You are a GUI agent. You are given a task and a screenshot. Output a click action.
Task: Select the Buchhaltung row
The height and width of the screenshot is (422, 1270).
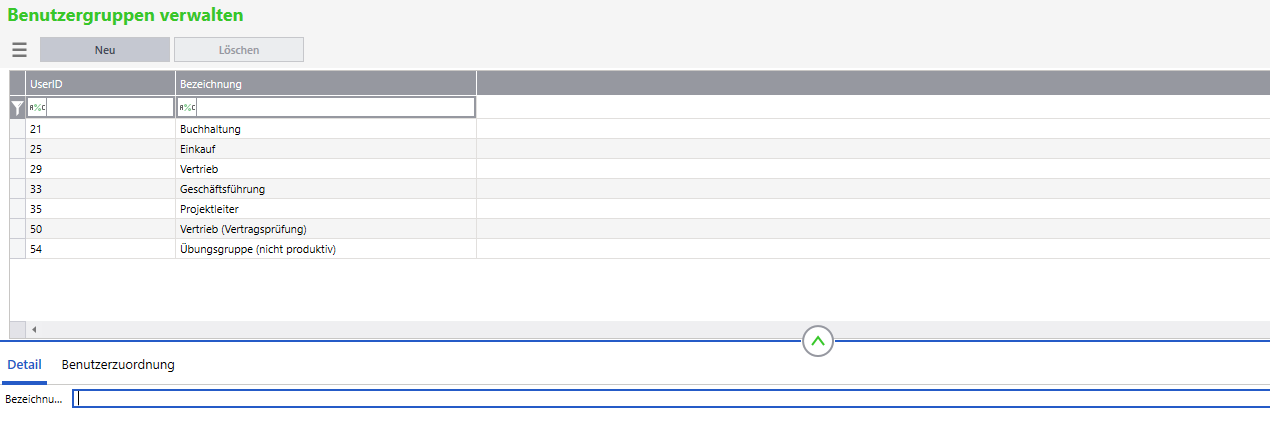click(210, 129)
